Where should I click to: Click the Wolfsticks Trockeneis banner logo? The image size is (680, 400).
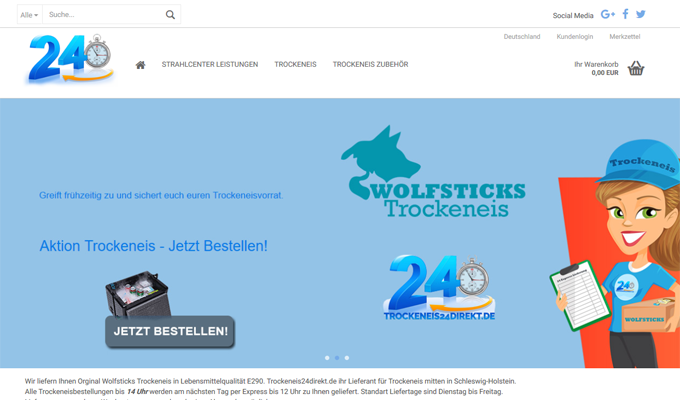point(433,172)
